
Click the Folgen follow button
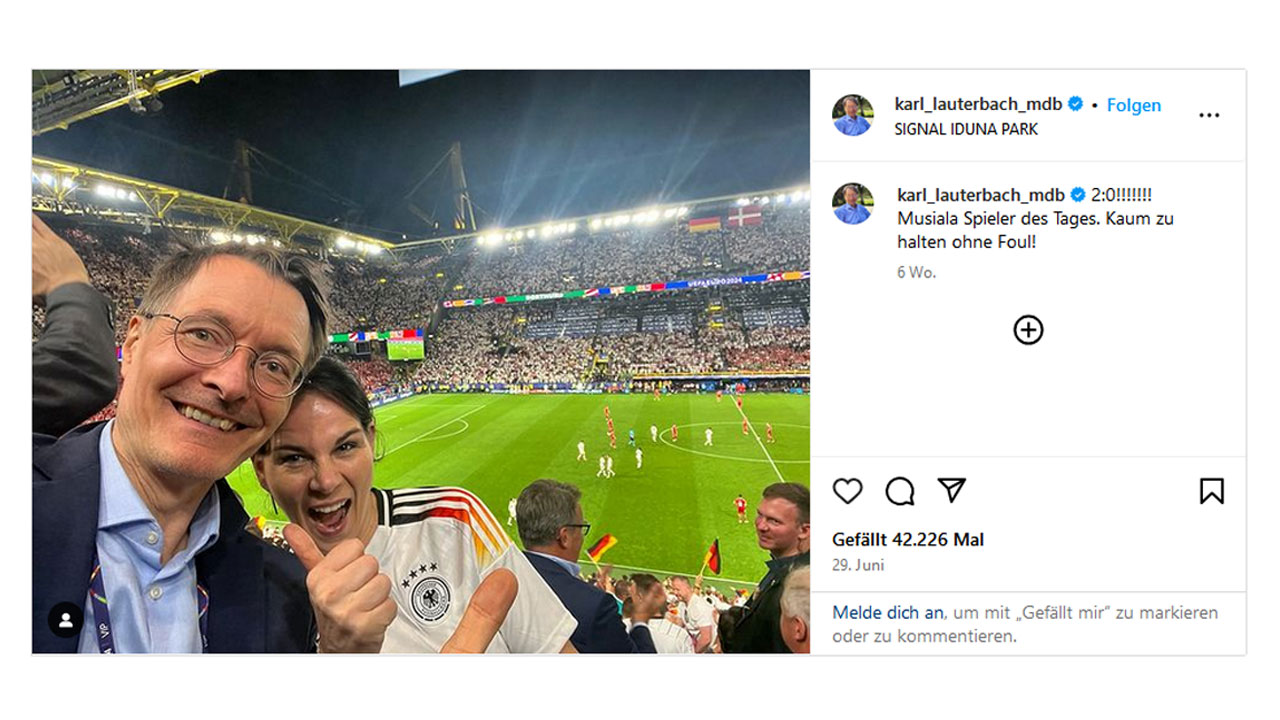coord(1134,105)
